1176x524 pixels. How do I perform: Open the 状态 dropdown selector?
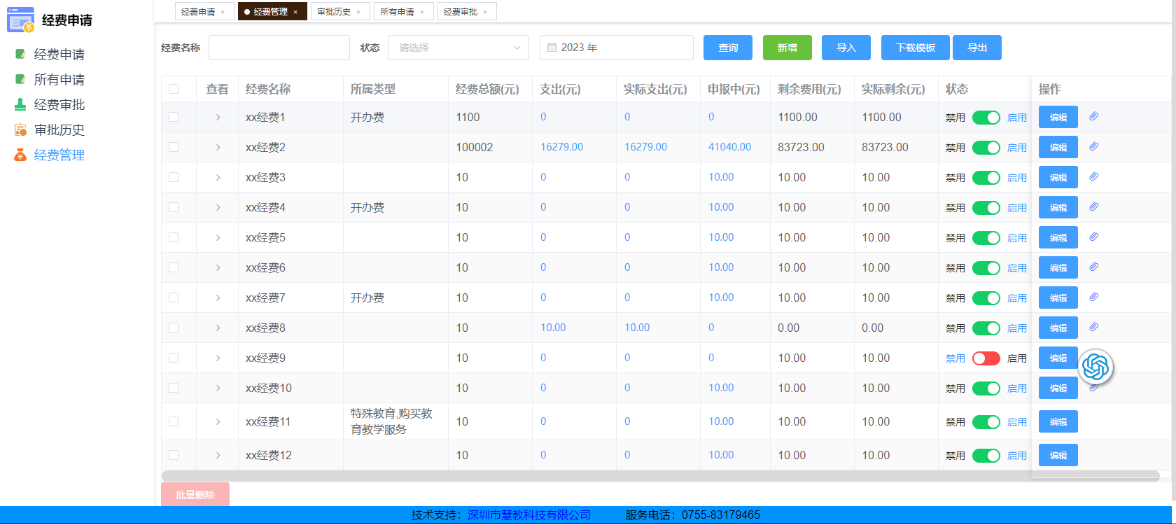[458, 47]
